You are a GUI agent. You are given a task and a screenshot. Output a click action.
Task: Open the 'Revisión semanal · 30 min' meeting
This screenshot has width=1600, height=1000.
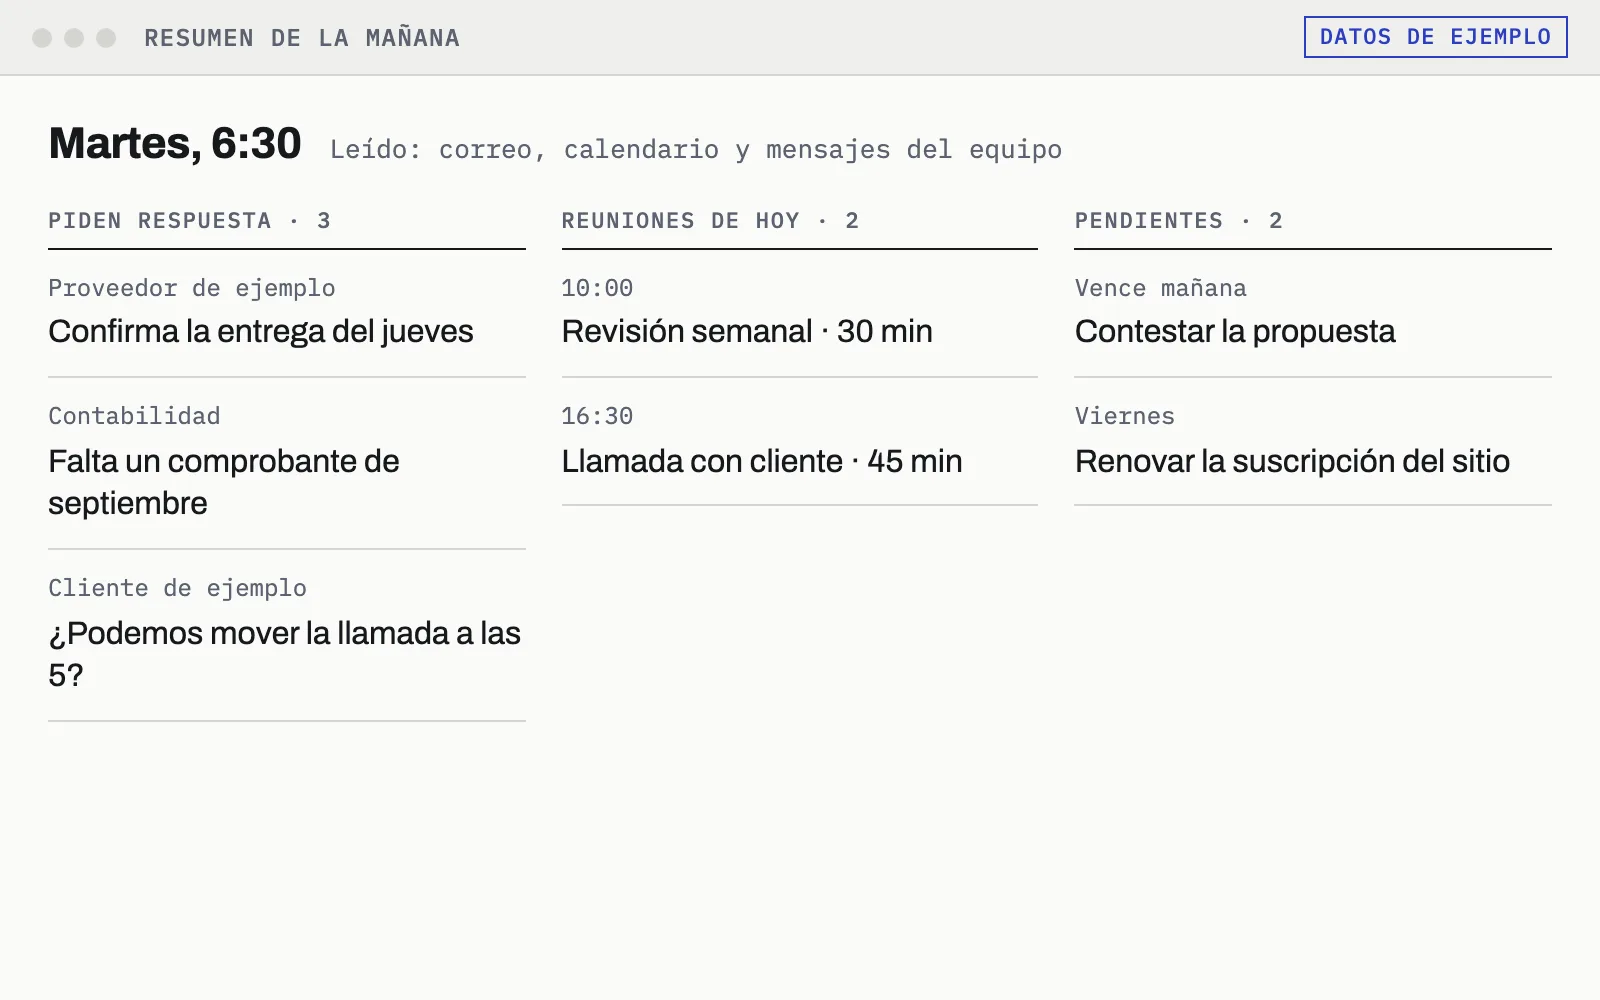[x=747, y=331]
